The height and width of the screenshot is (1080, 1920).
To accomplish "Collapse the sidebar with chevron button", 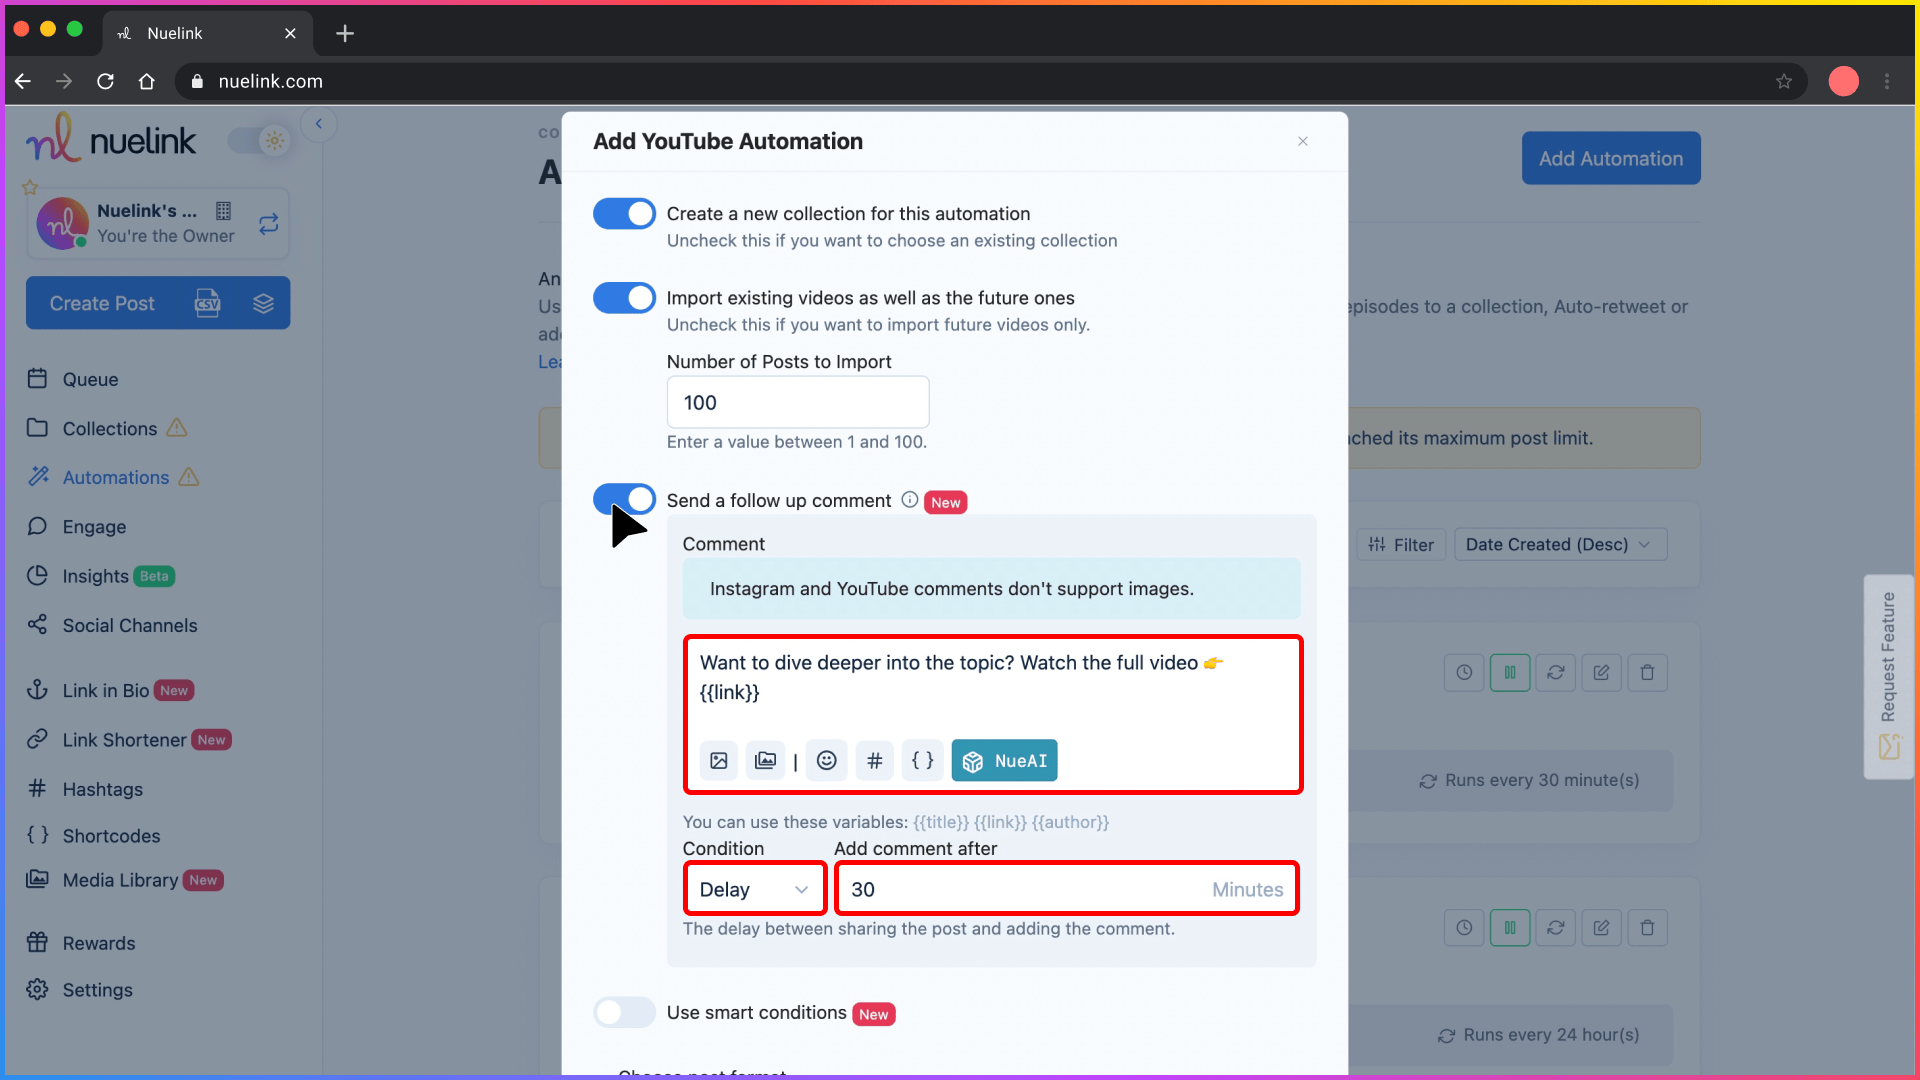I will (x=318, y=124).
